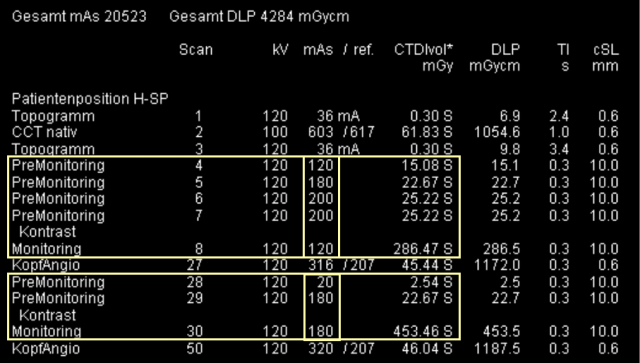Viewport: 640px width, 363px height.
Task: Click the KopfAngio label of scan 50
Action: pyautogui.click(x=46, y=349)
